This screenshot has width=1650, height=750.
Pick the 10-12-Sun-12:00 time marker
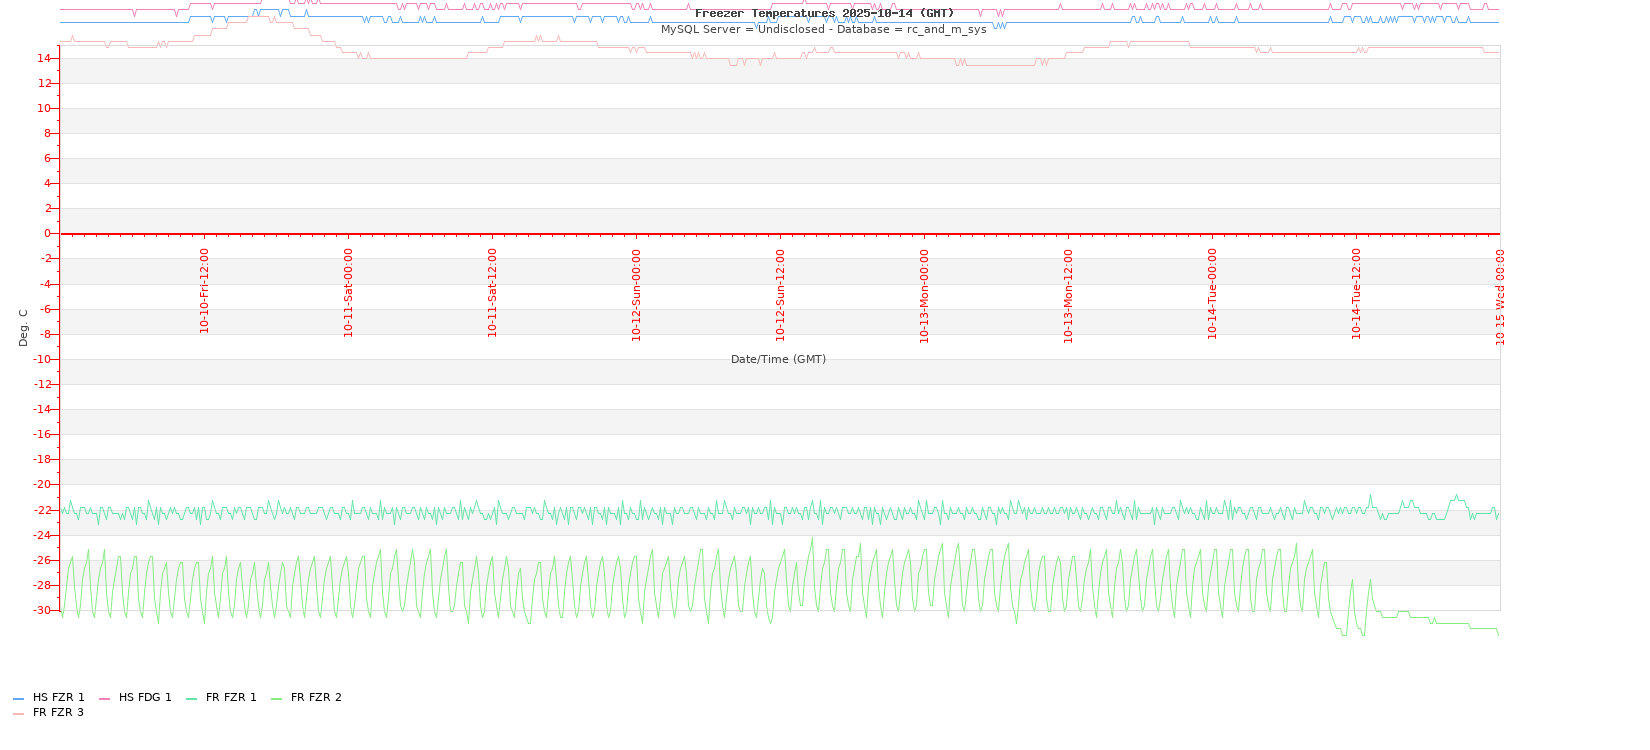[x=781, y=295]
